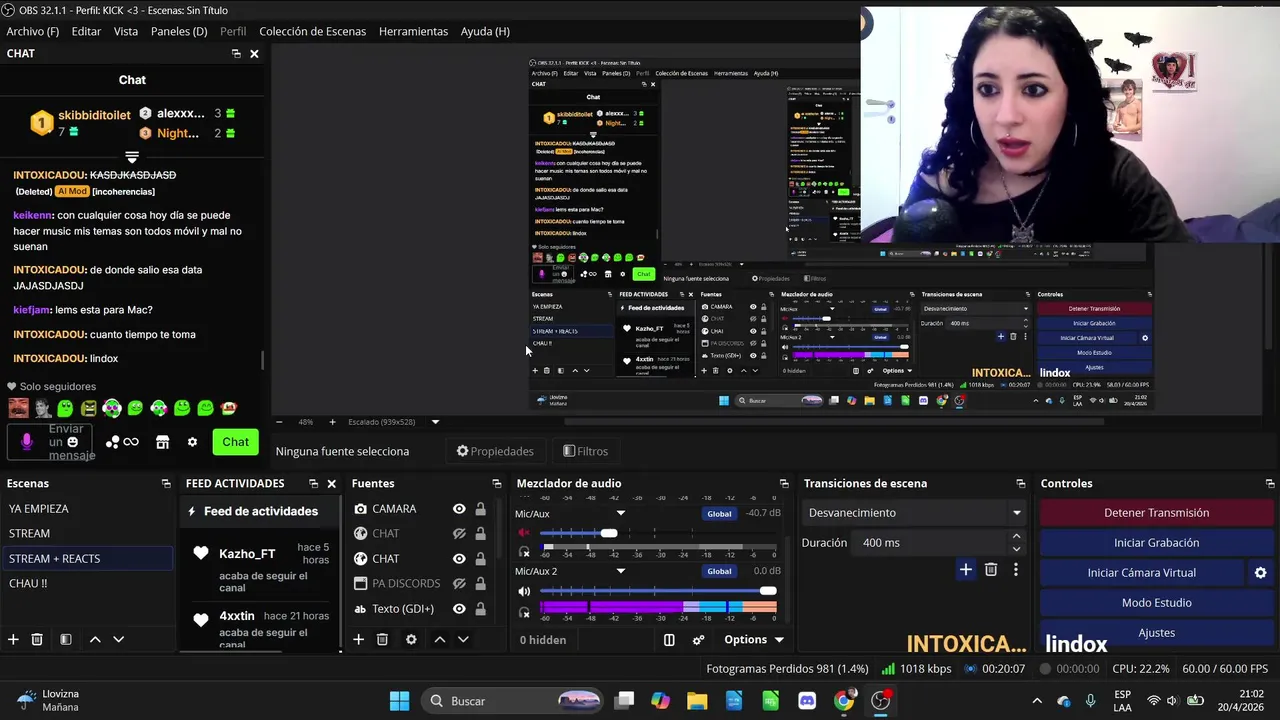Open the preview scaling dropdown

point(435,422)
